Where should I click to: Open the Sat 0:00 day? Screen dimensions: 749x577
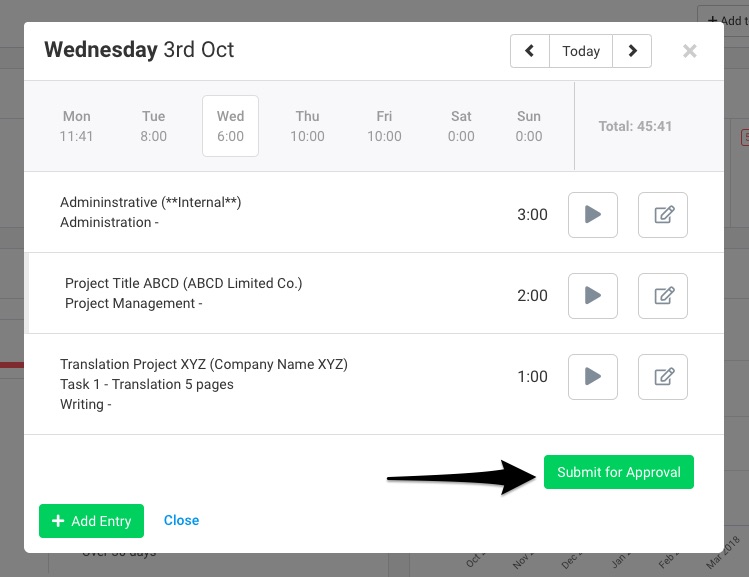point(461,126)
